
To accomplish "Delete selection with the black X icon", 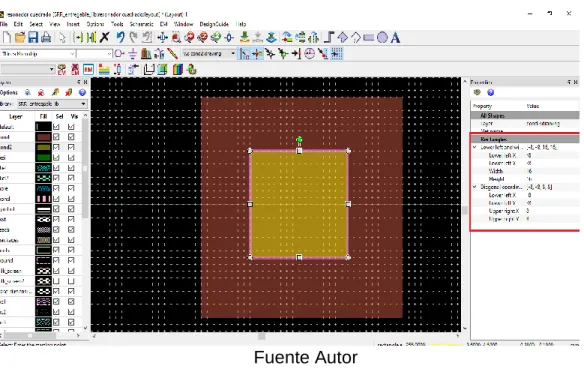I will [105, 37].
